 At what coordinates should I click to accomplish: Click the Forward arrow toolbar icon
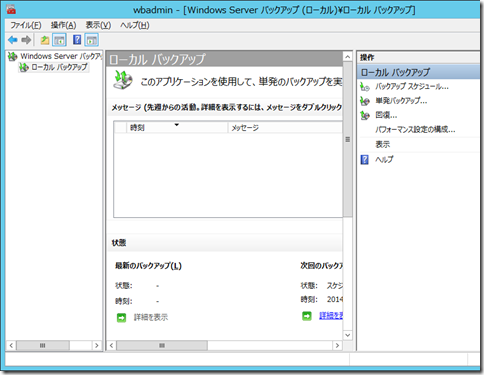[26, 40]
